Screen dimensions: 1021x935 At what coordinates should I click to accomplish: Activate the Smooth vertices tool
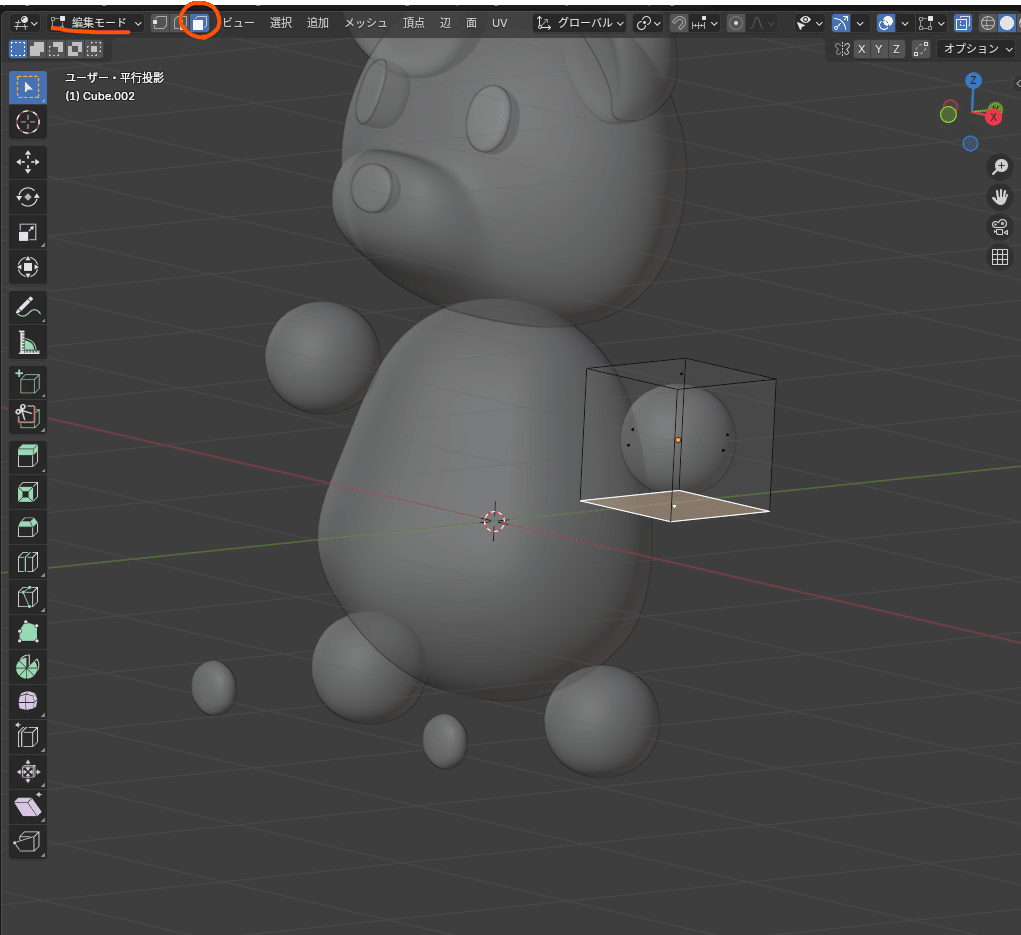pos(27,702)
